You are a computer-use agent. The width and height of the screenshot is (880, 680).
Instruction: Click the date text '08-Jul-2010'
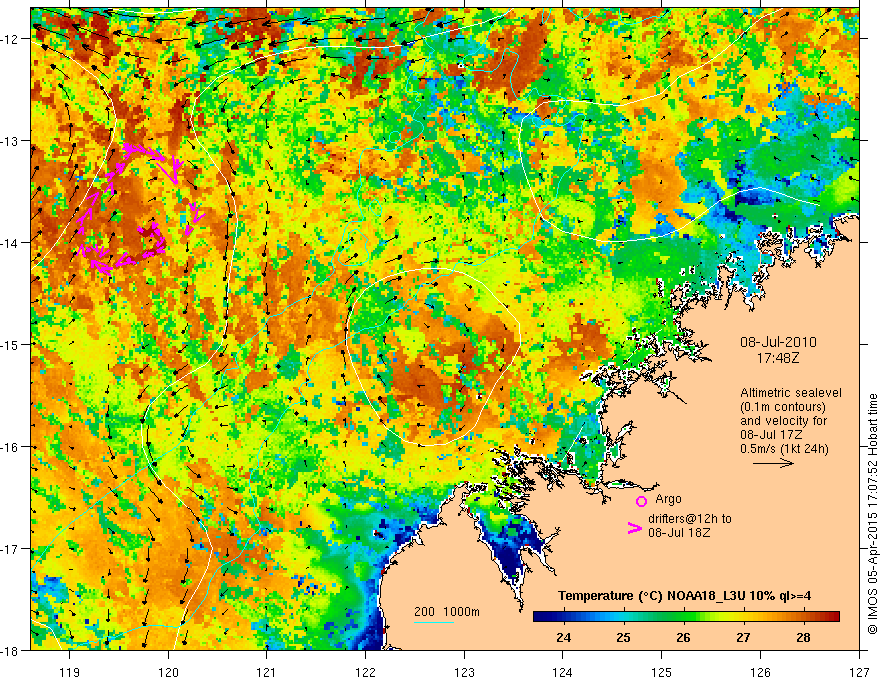(x=778, y=342)
